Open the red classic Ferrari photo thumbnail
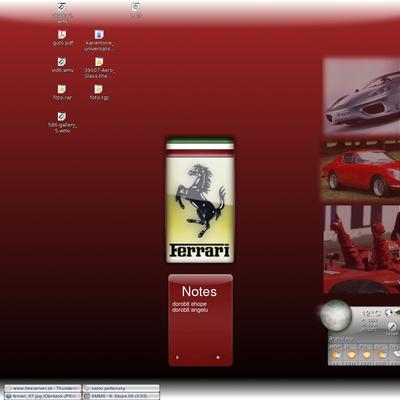 point(361,171)
